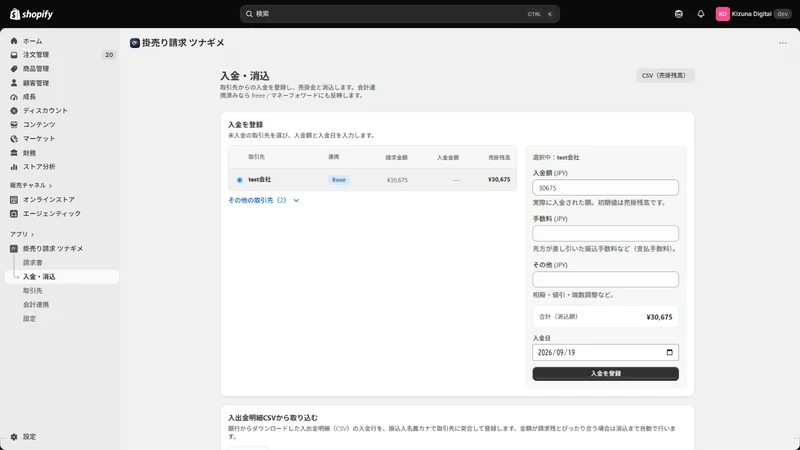Focus the その他 (JPY) input field

pos(606,279)
